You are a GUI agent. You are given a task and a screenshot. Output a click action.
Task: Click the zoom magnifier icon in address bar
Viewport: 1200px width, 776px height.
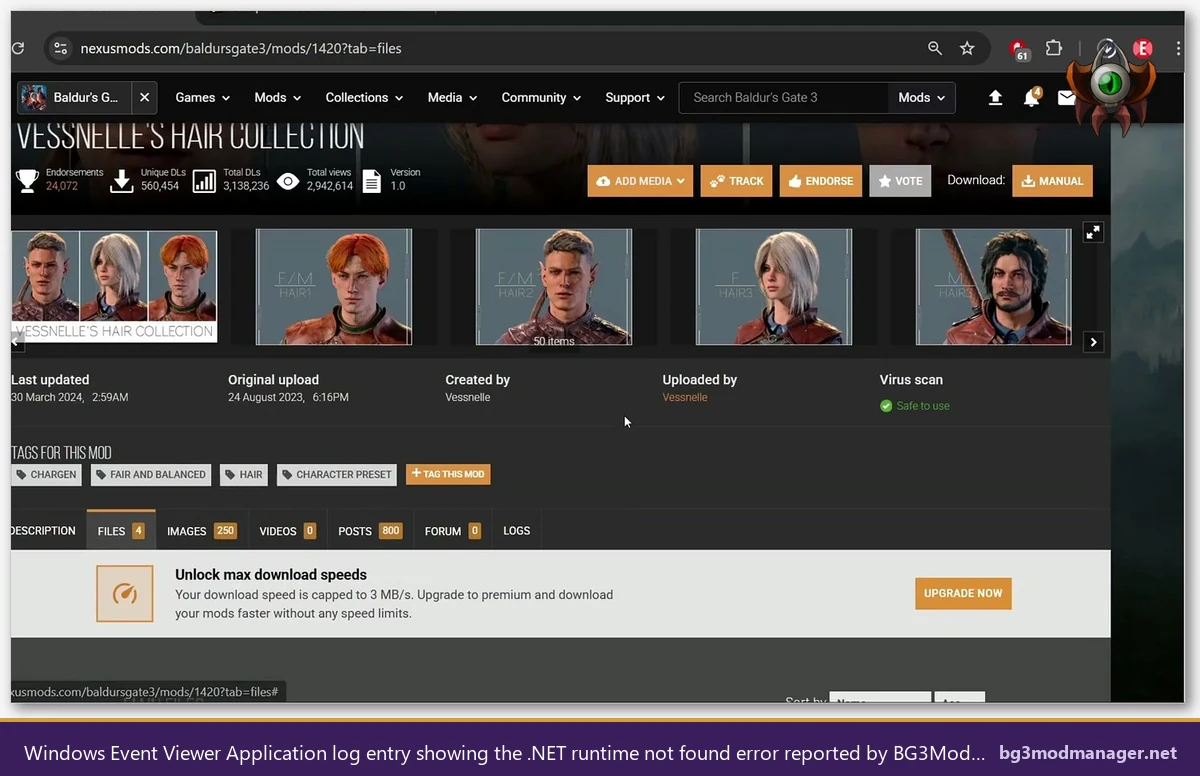click(935, 48)
